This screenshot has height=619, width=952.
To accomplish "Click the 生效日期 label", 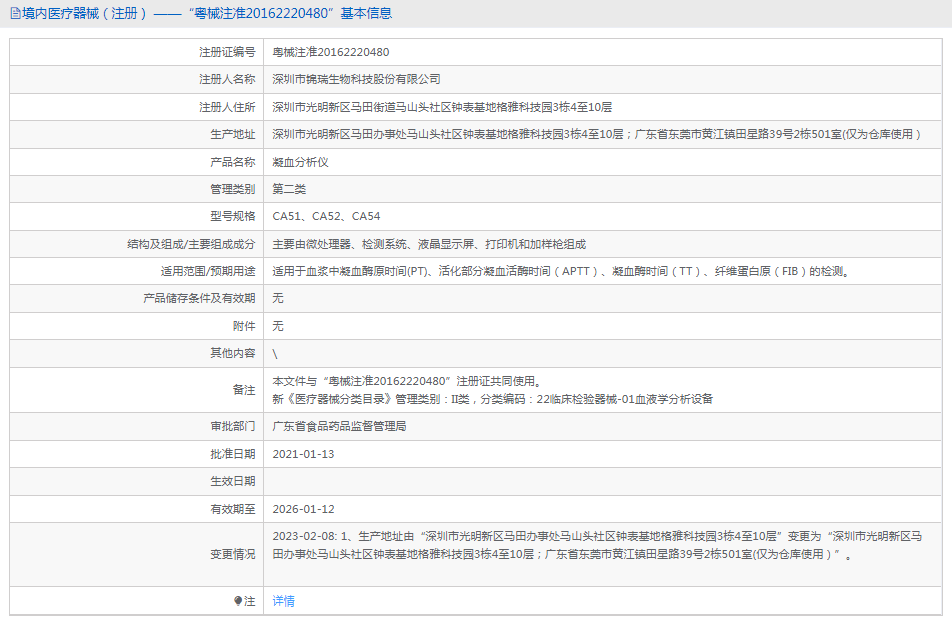I will 233,481.
